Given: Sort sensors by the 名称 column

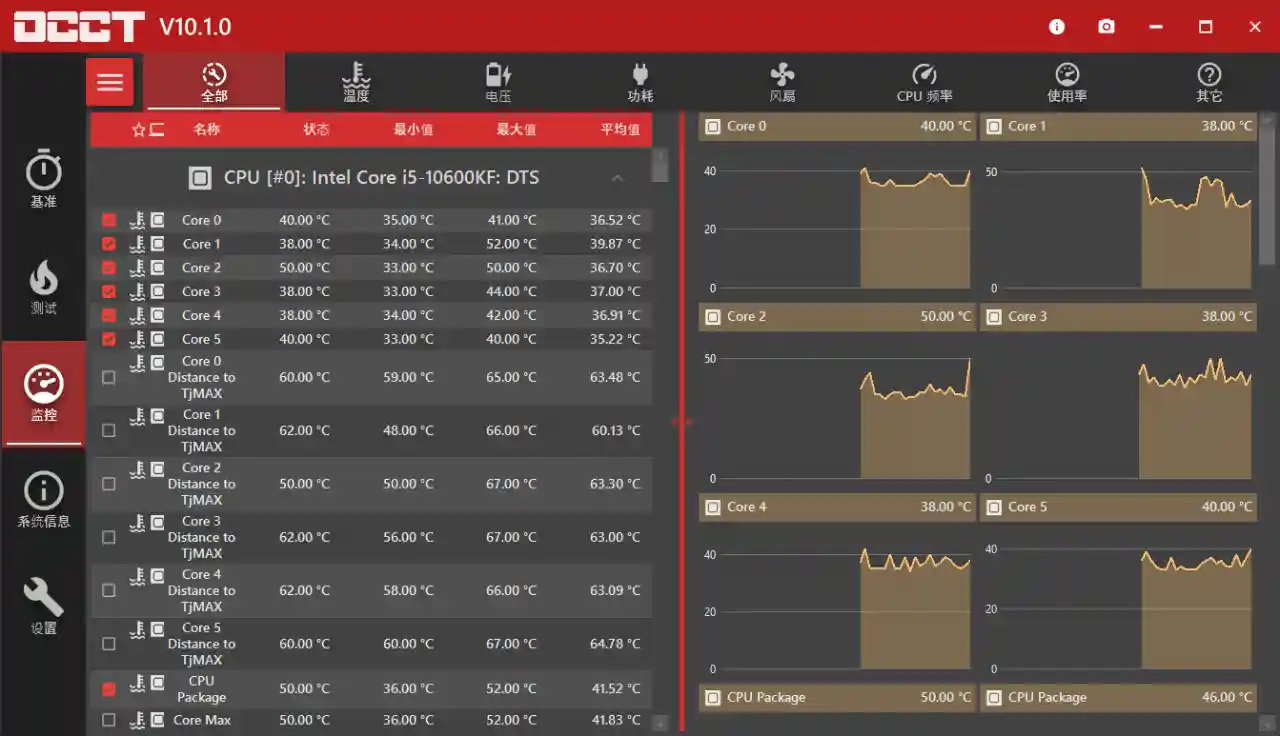Looking at the screenshot, I should [207, 129].
